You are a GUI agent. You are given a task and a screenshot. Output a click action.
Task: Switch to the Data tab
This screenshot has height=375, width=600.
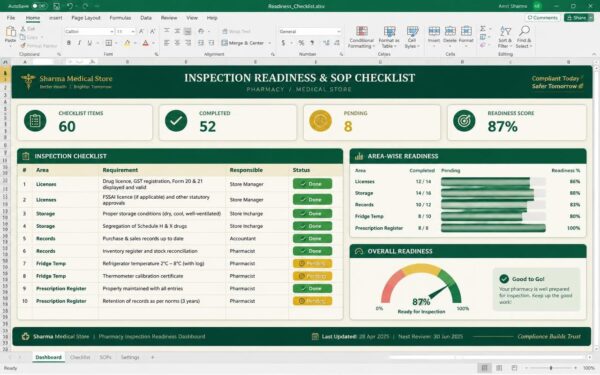pos(146,18)
